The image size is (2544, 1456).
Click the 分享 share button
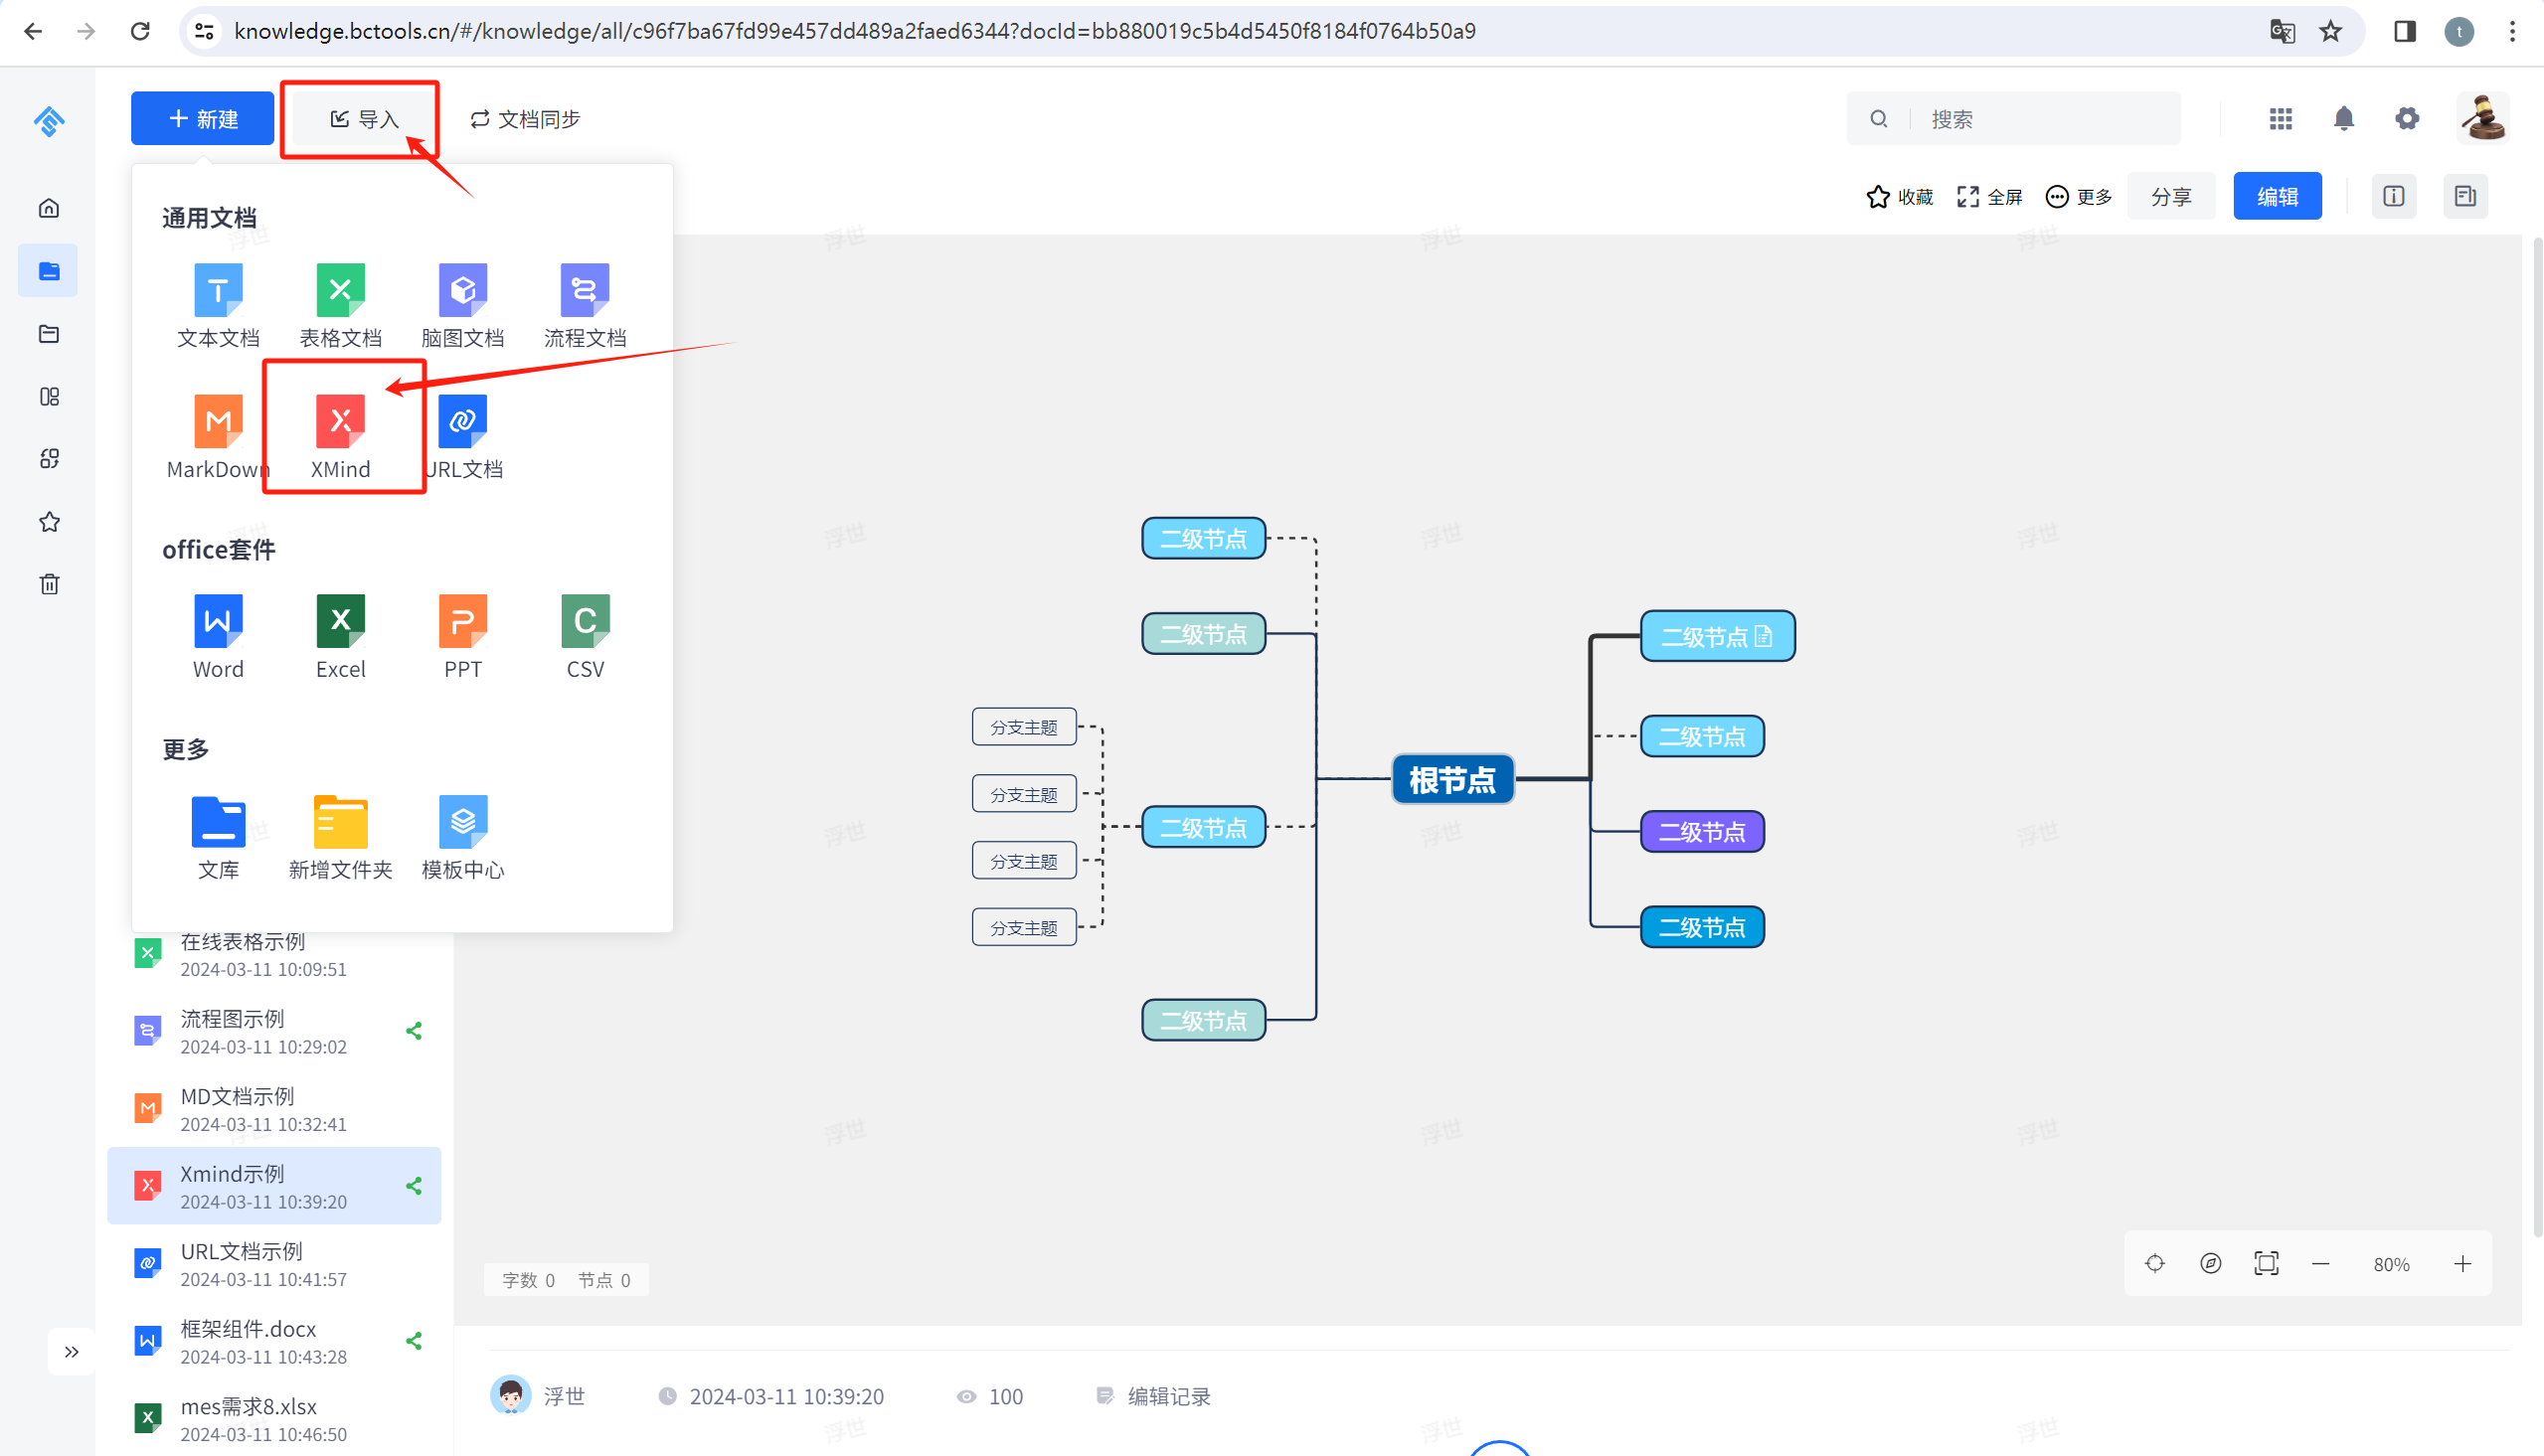pos(2170,197)
